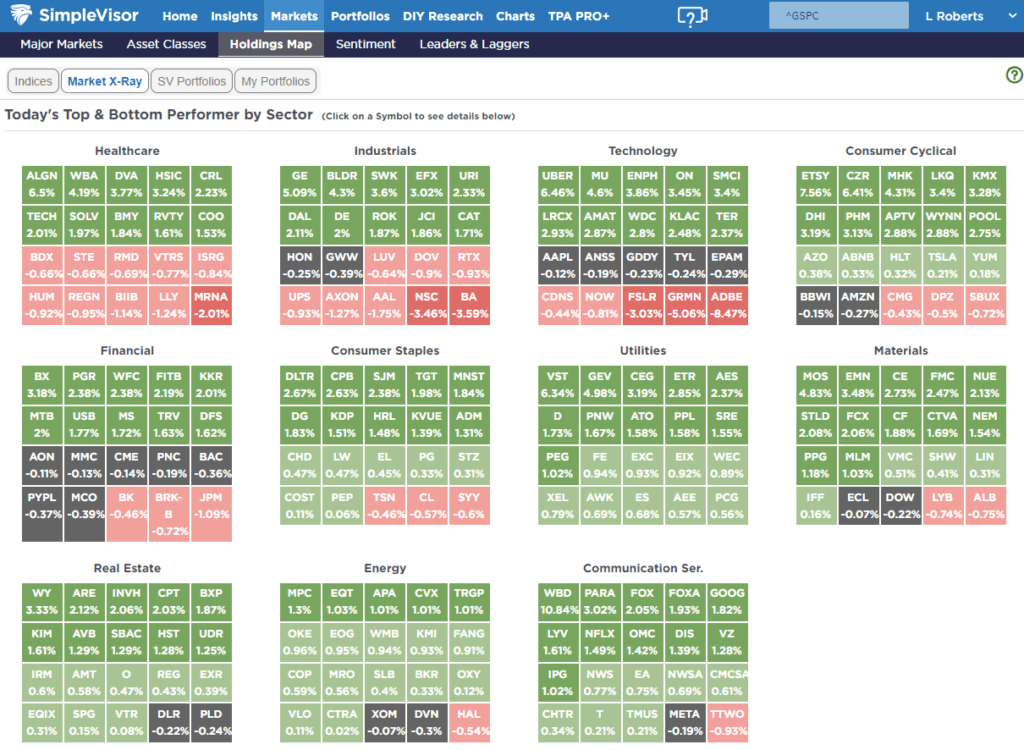Select the SV Portfolios view button
The width and height of the screenshot is (1024, 750).
click(x=191, y=81)
